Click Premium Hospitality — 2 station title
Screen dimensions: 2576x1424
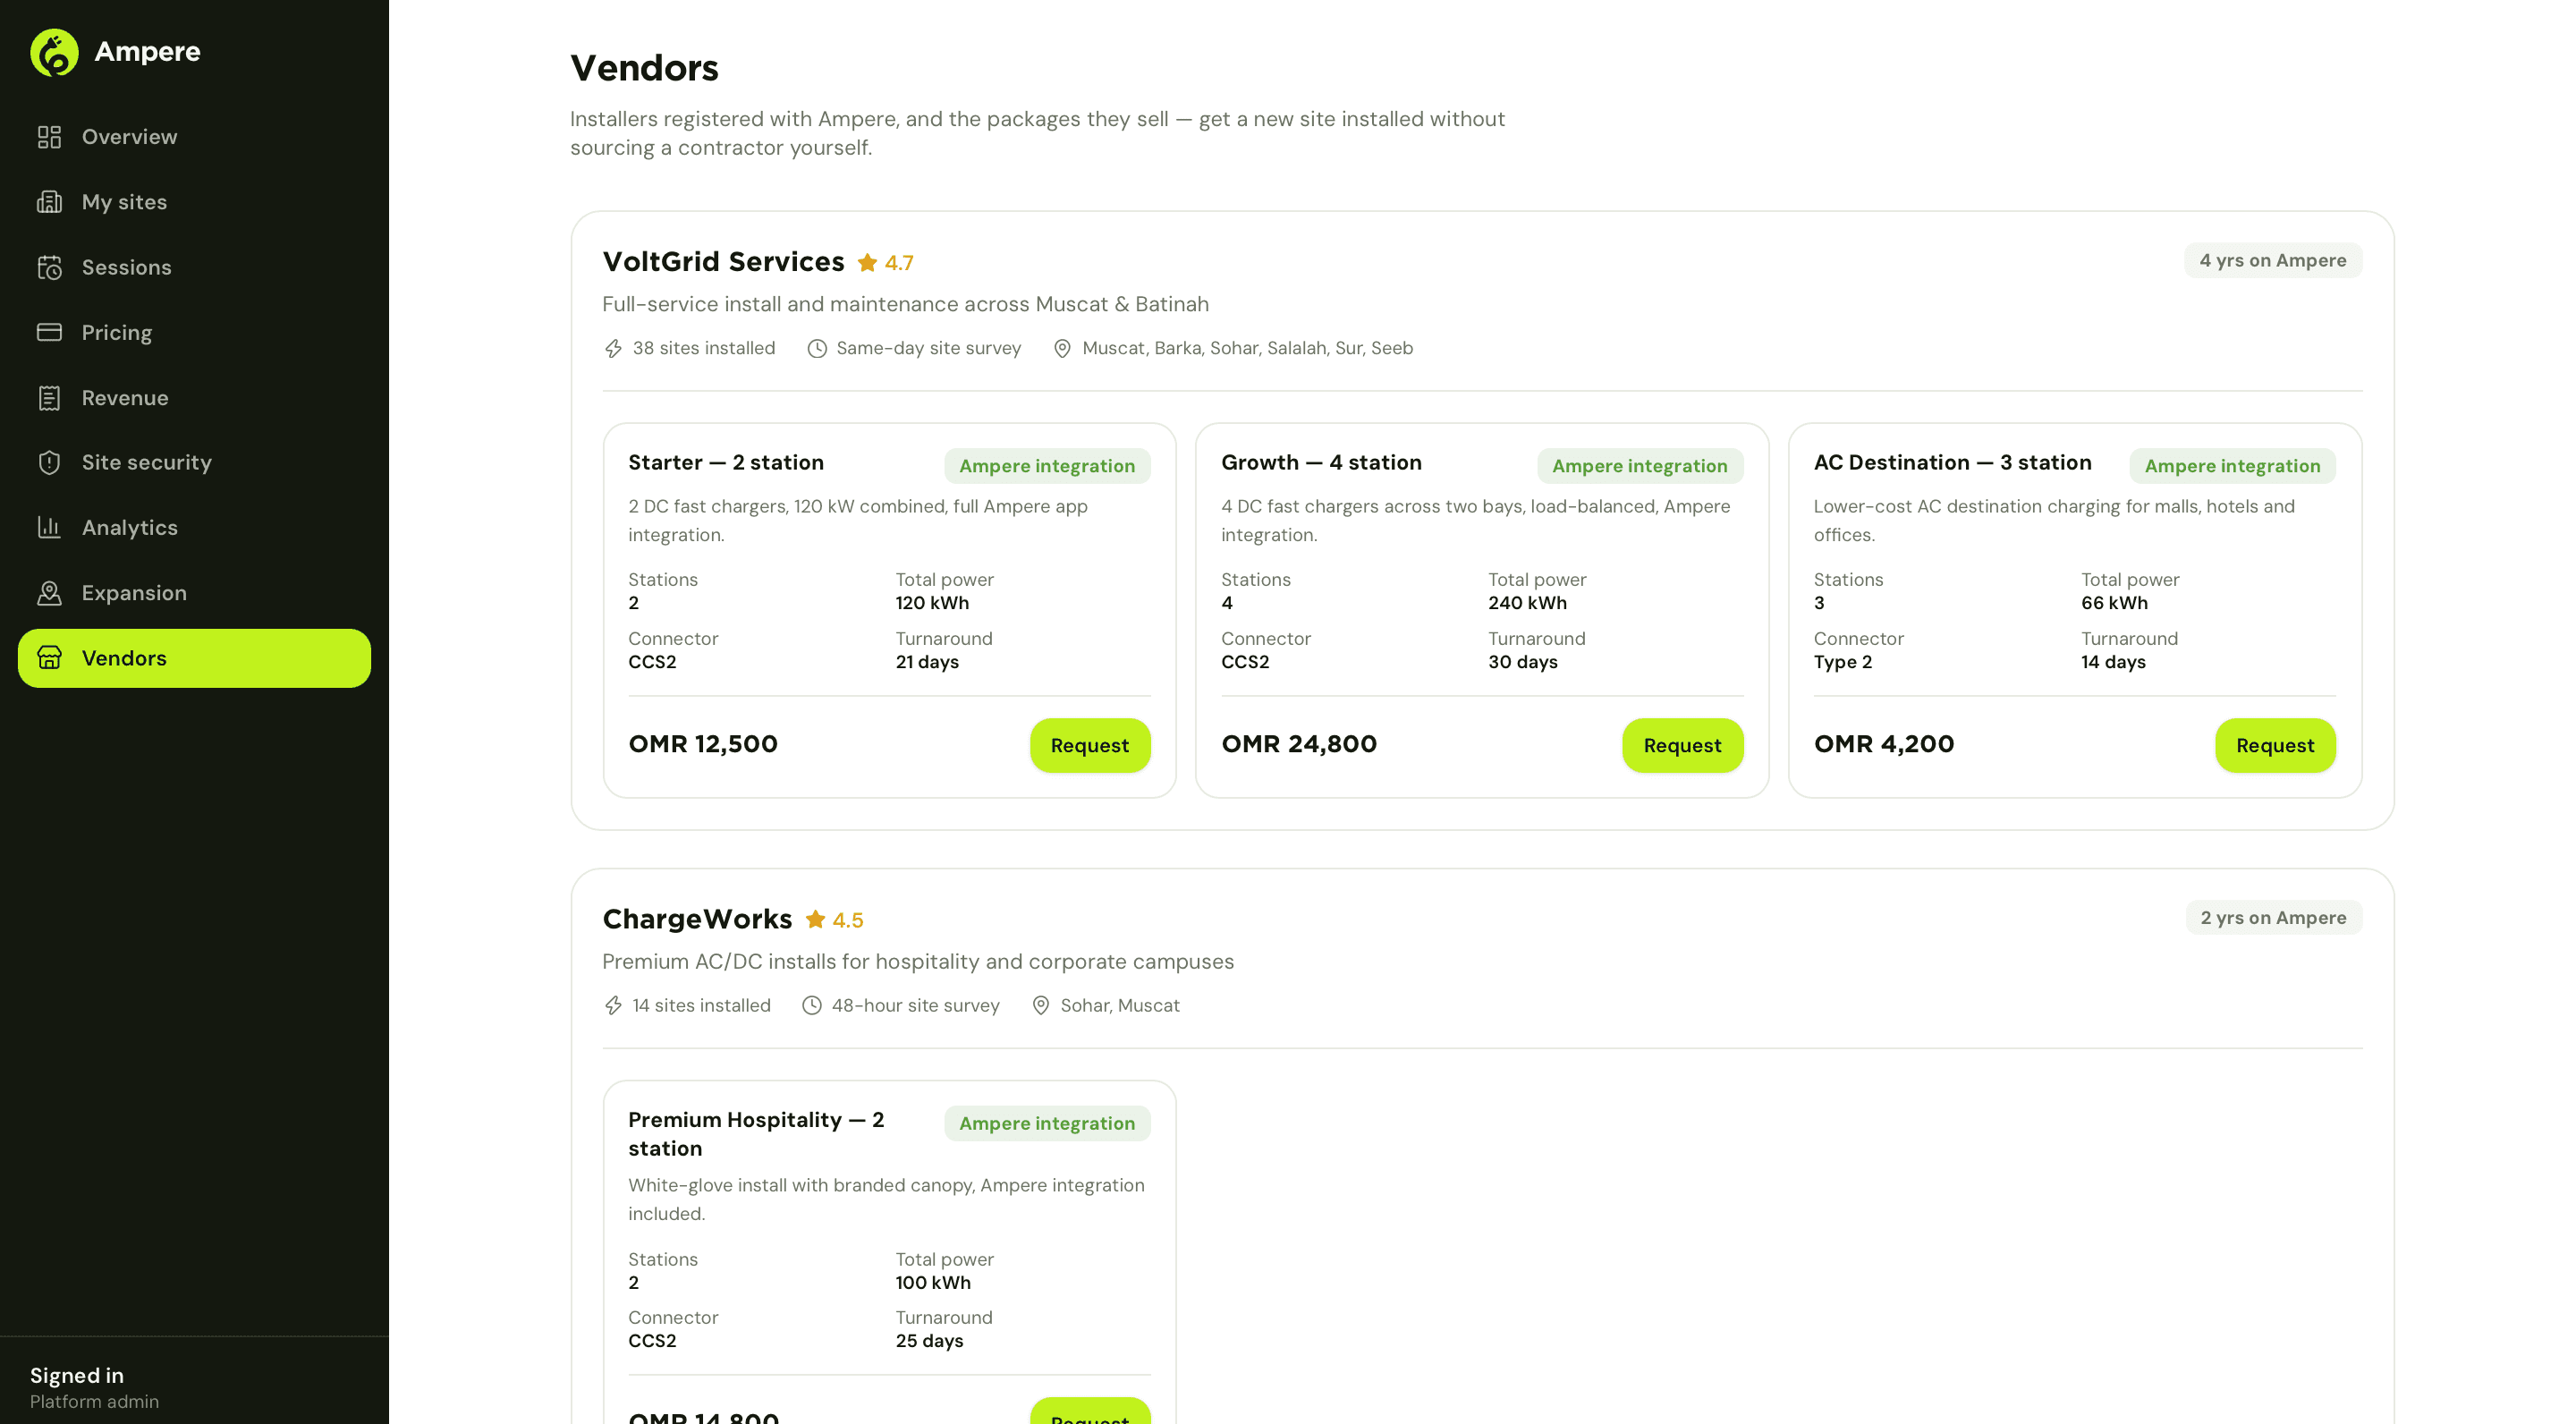pos(756,1134)
